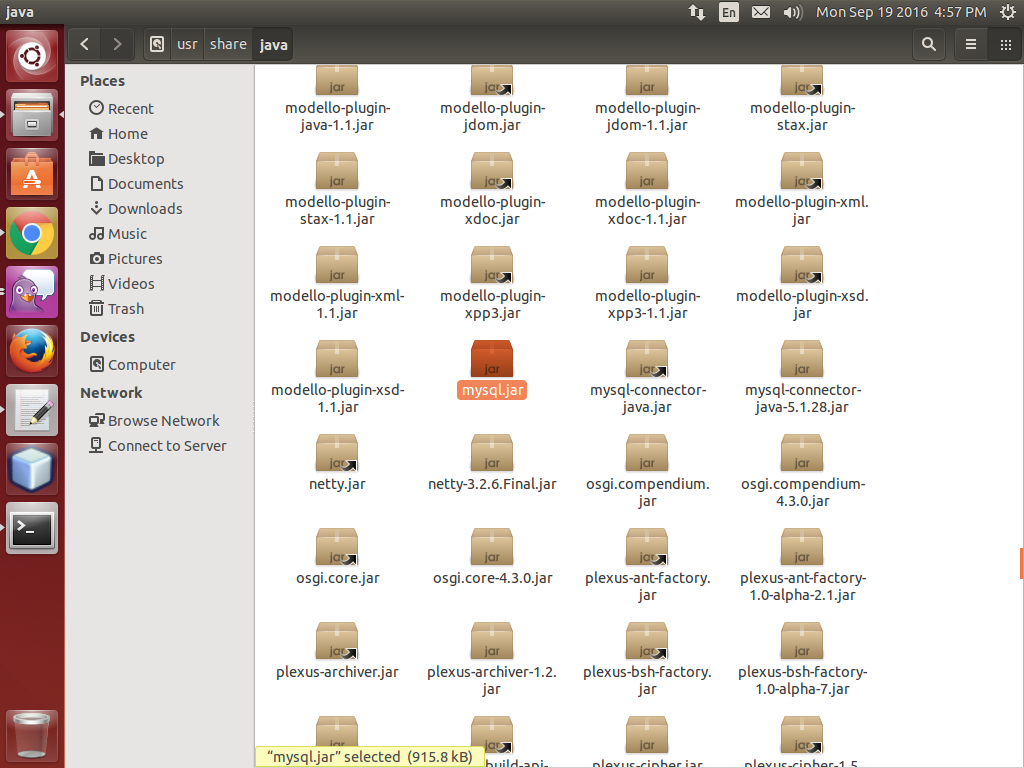Navigate to "share" via the path bar
The height and width of the screenshot is (768, 1024).
[228, 44]
